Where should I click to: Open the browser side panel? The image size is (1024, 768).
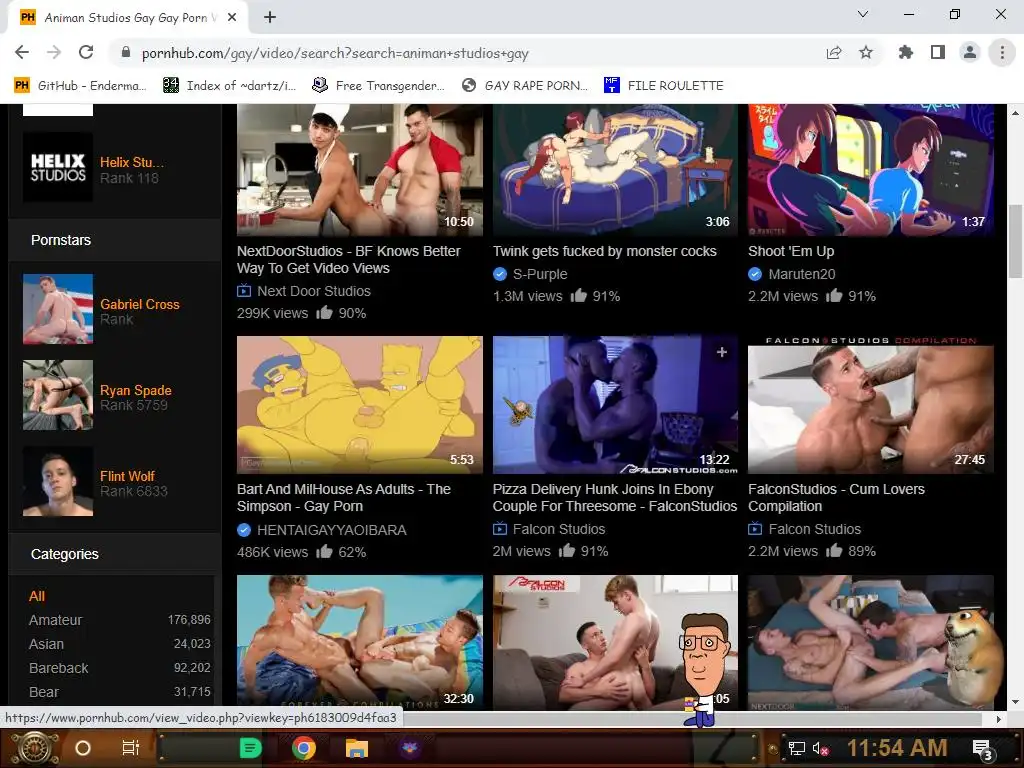938,53
